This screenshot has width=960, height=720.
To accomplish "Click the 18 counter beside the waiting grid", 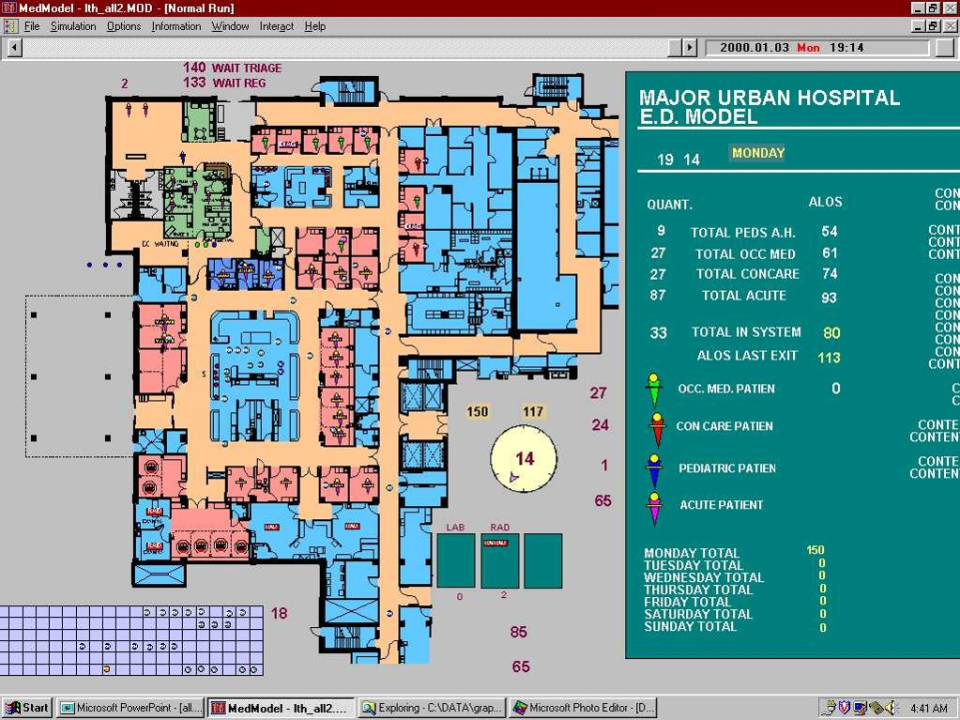I will [x=279, y=613].
